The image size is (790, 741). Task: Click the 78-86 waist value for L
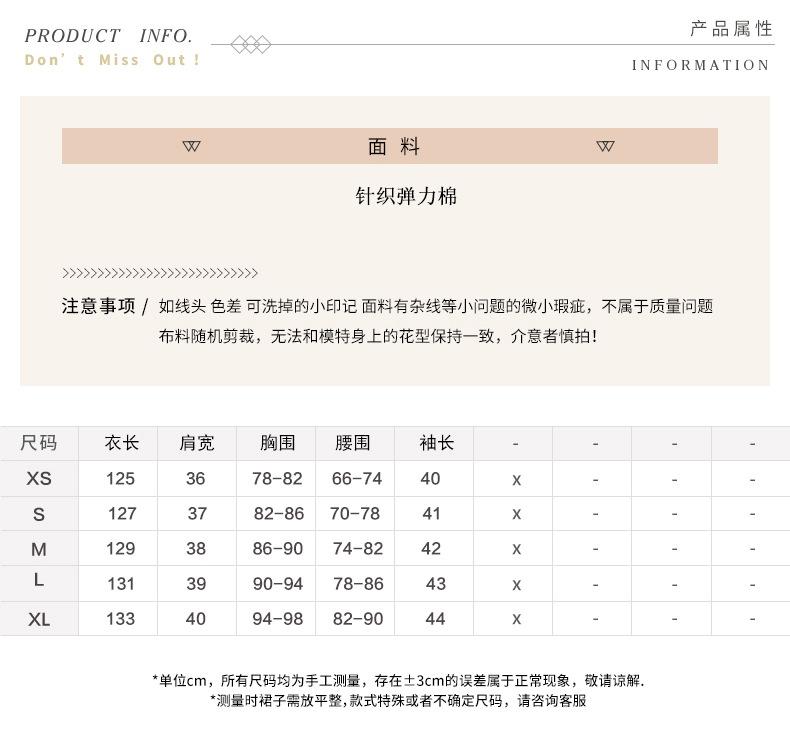pos(358,584)
